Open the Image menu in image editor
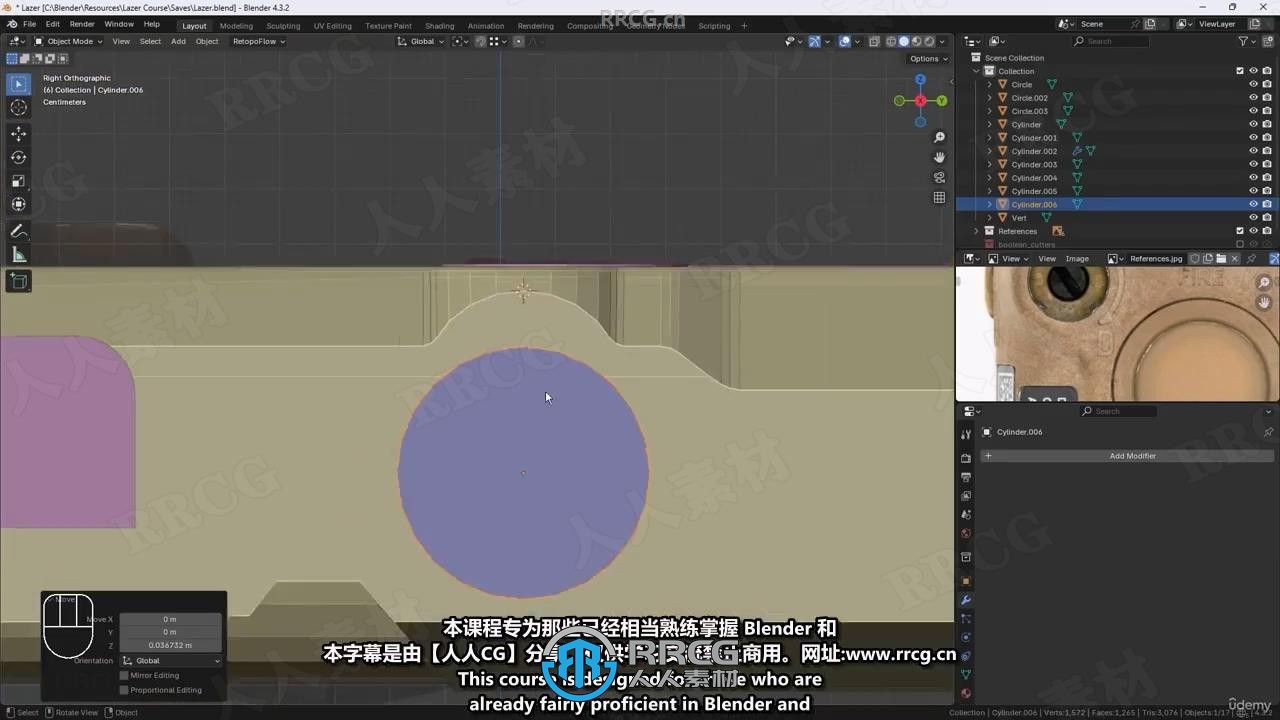 pyautogui.click(x=1077, y=259)
